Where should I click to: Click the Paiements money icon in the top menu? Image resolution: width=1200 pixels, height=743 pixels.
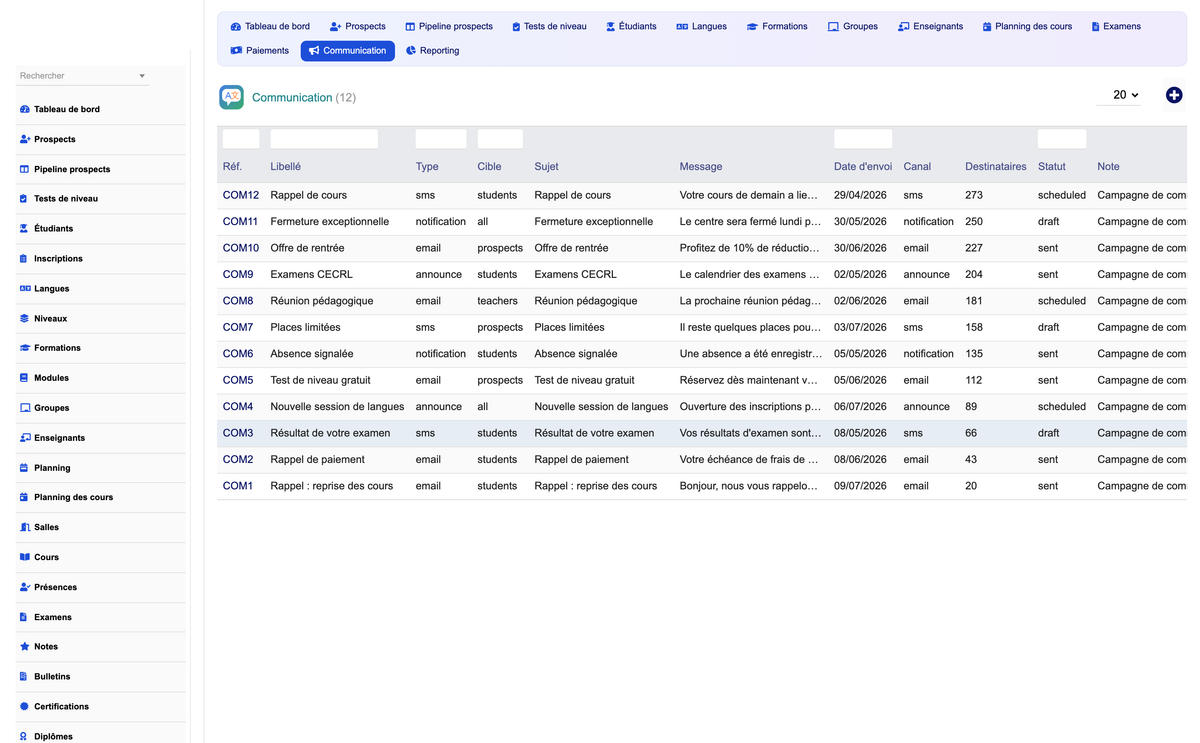coord(236,51)
